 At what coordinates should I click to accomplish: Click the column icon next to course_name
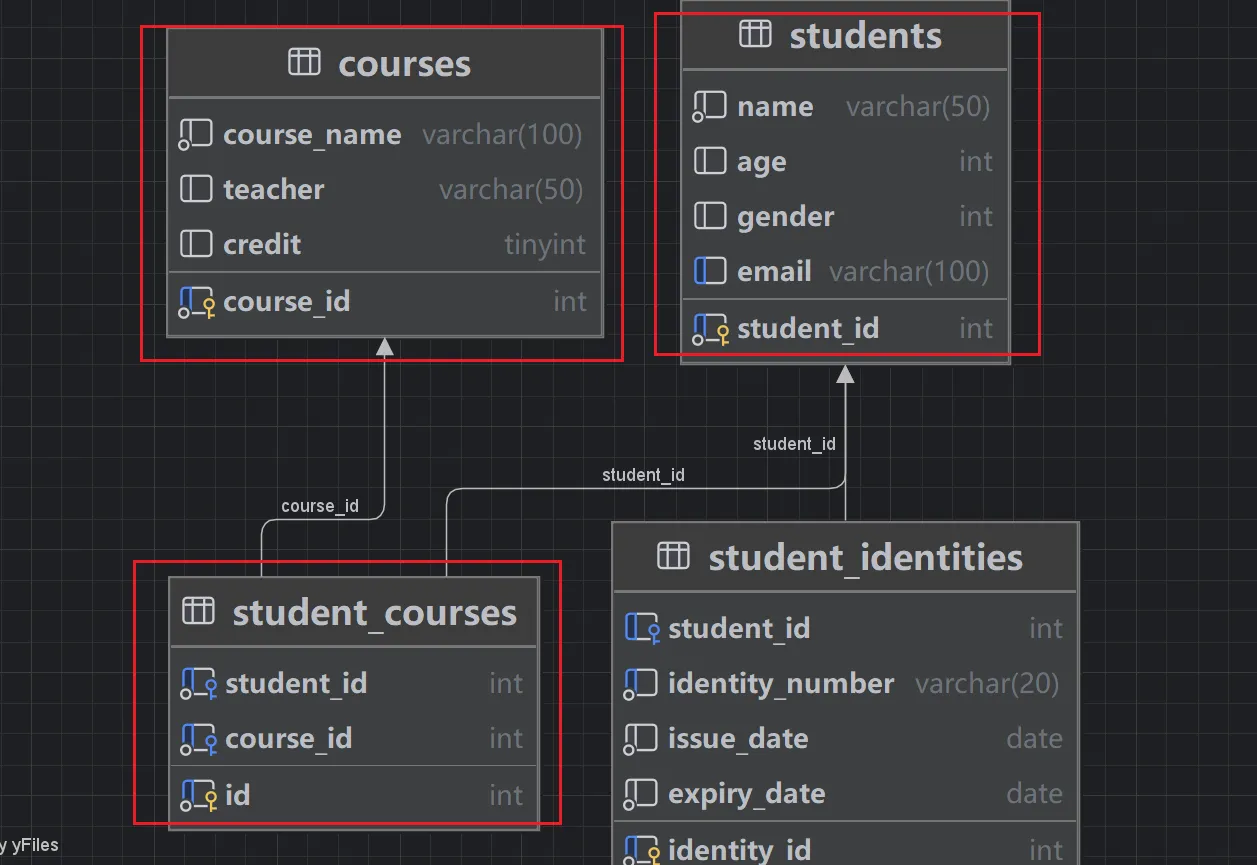click(x=195, y=134)
